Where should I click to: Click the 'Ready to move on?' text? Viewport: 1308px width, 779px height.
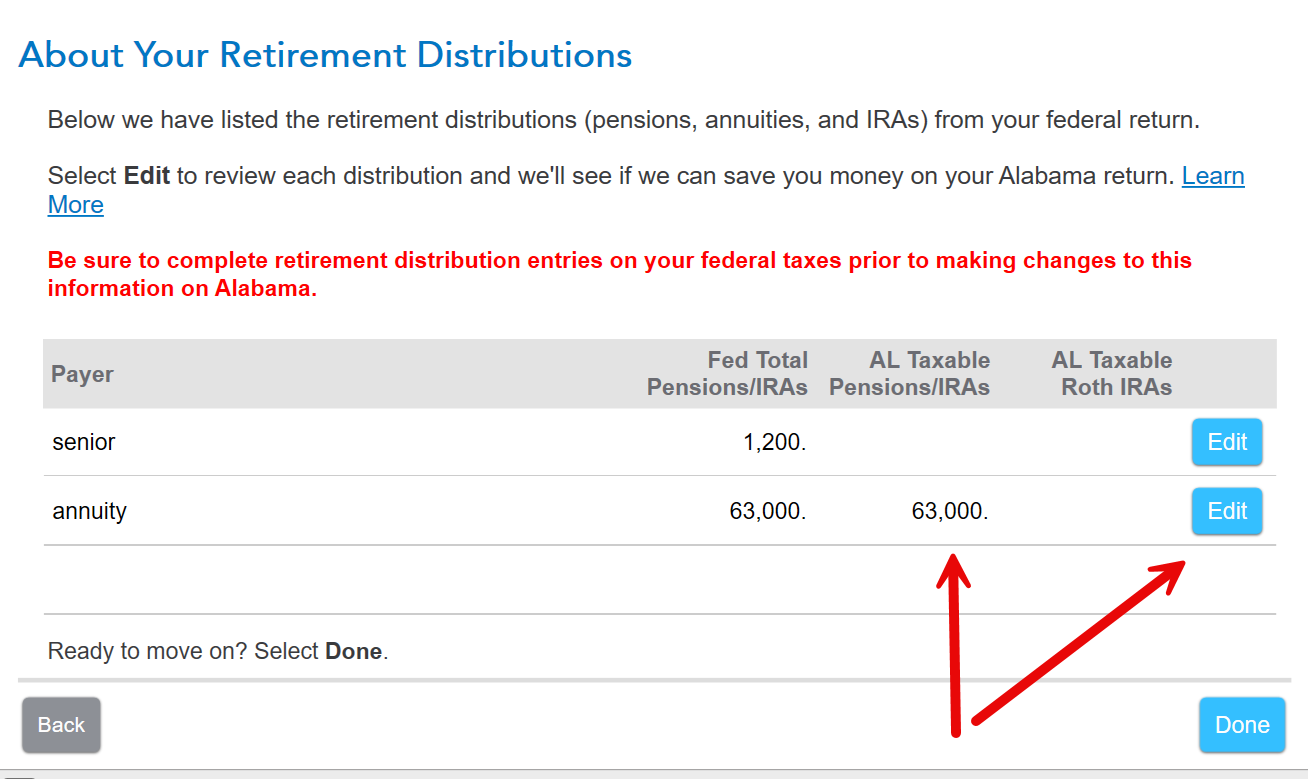tap(218, 651)
